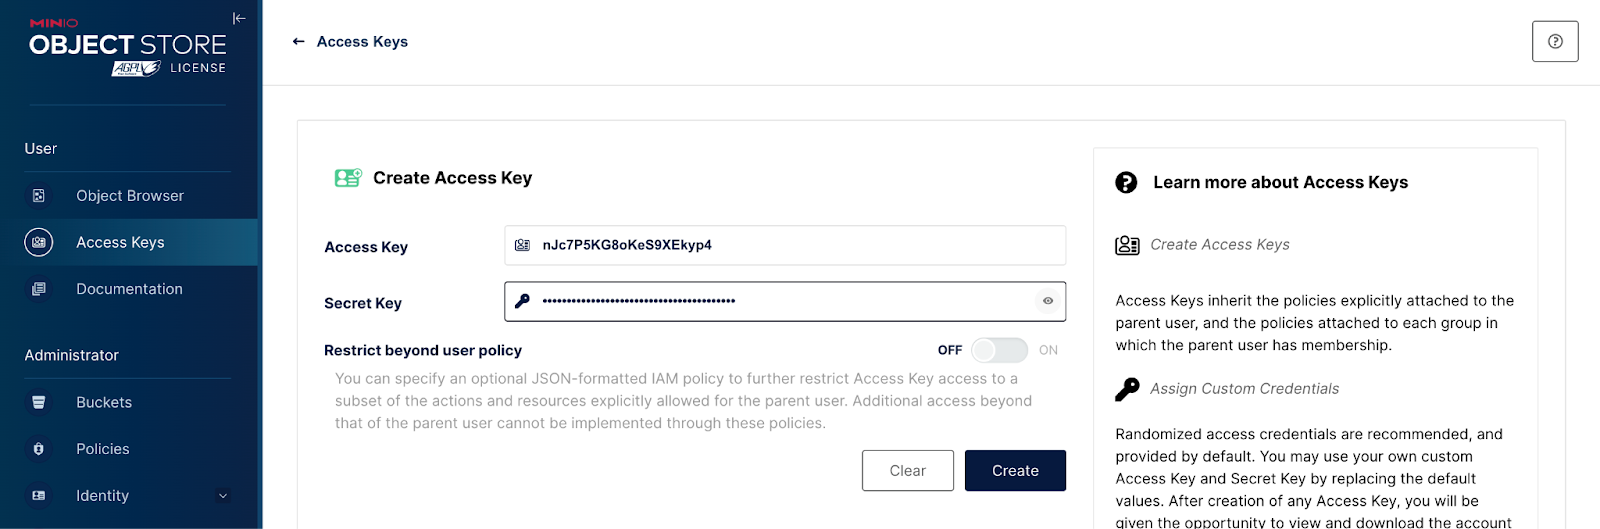Click the Create button

pyautogui.click(x=1015, y=471)
